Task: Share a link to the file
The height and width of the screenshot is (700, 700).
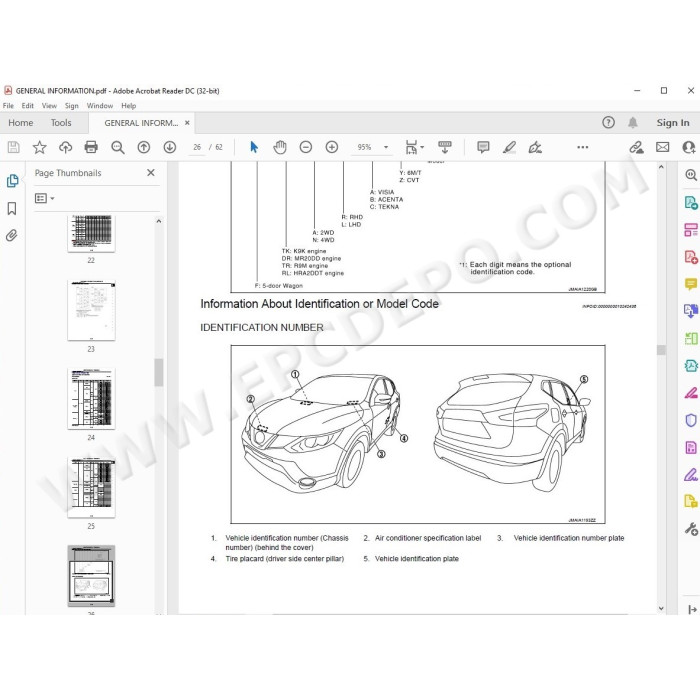Action: [x=636, y=147]
